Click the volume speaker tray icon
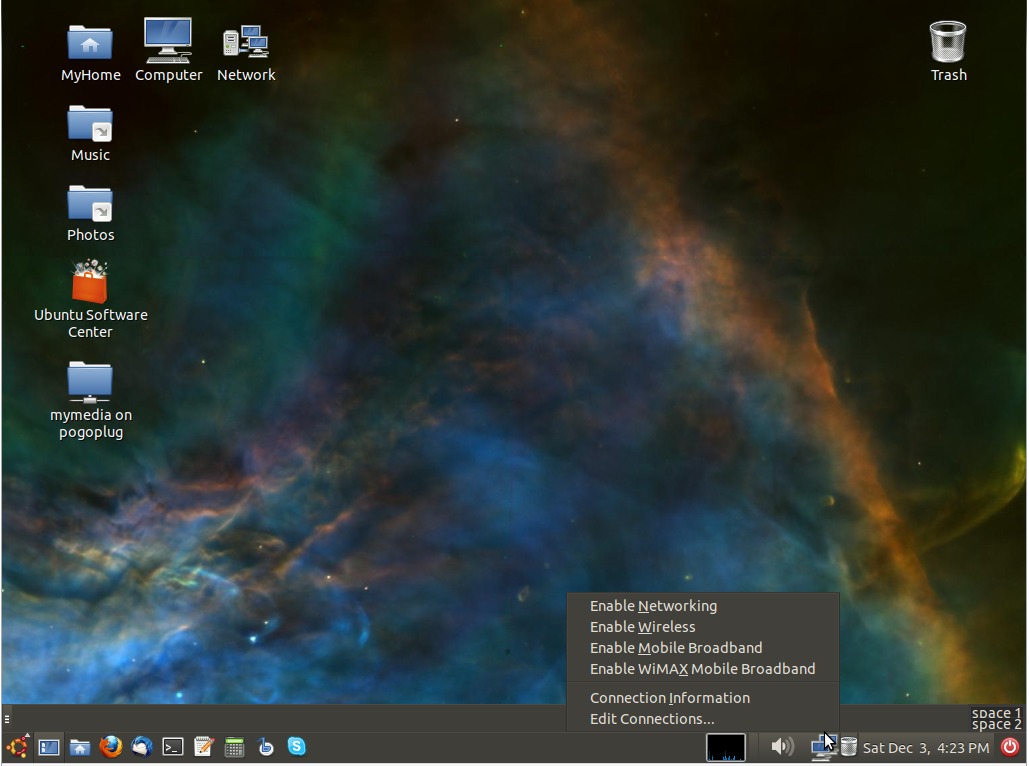This screenshot has width=1029, height=766. [782, 746]
